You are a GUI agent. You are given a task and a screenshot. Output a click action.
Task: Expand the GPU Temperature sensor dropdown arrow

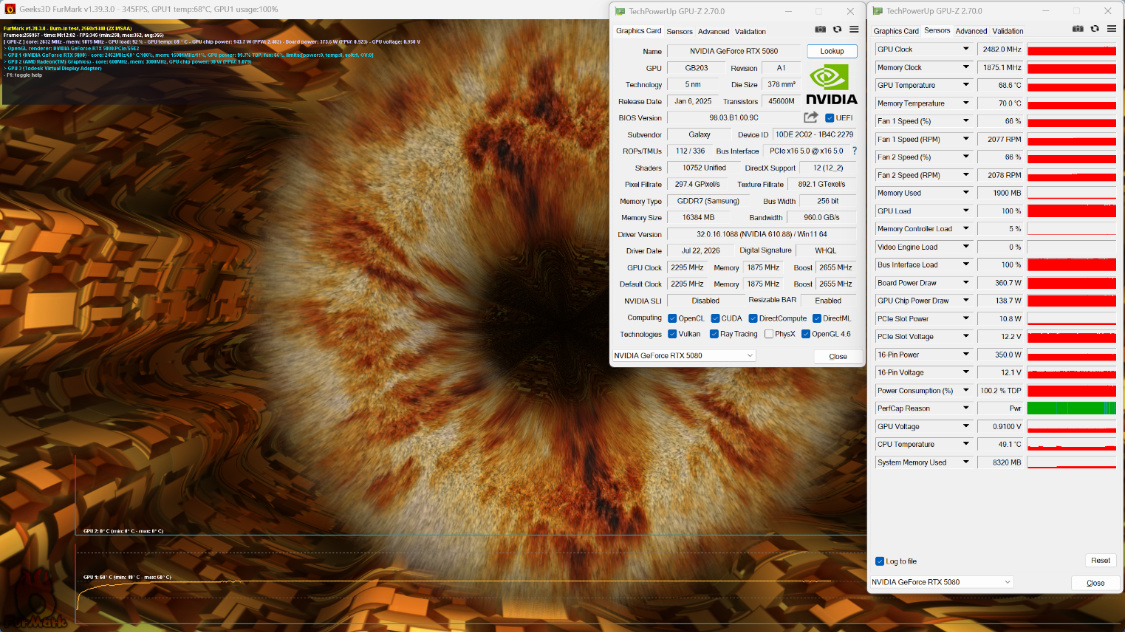[966, 85]
